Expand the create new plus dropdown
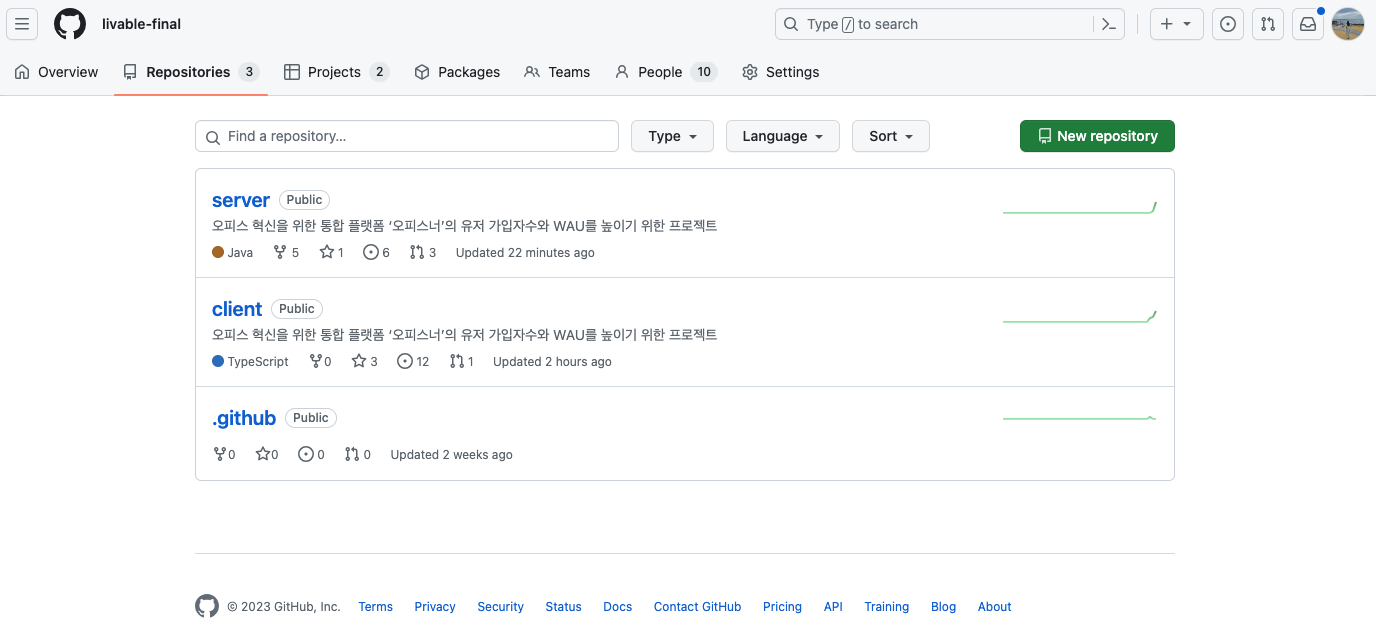The image size is (1376, 638). pyautogui.click(x=1177, y=24)
